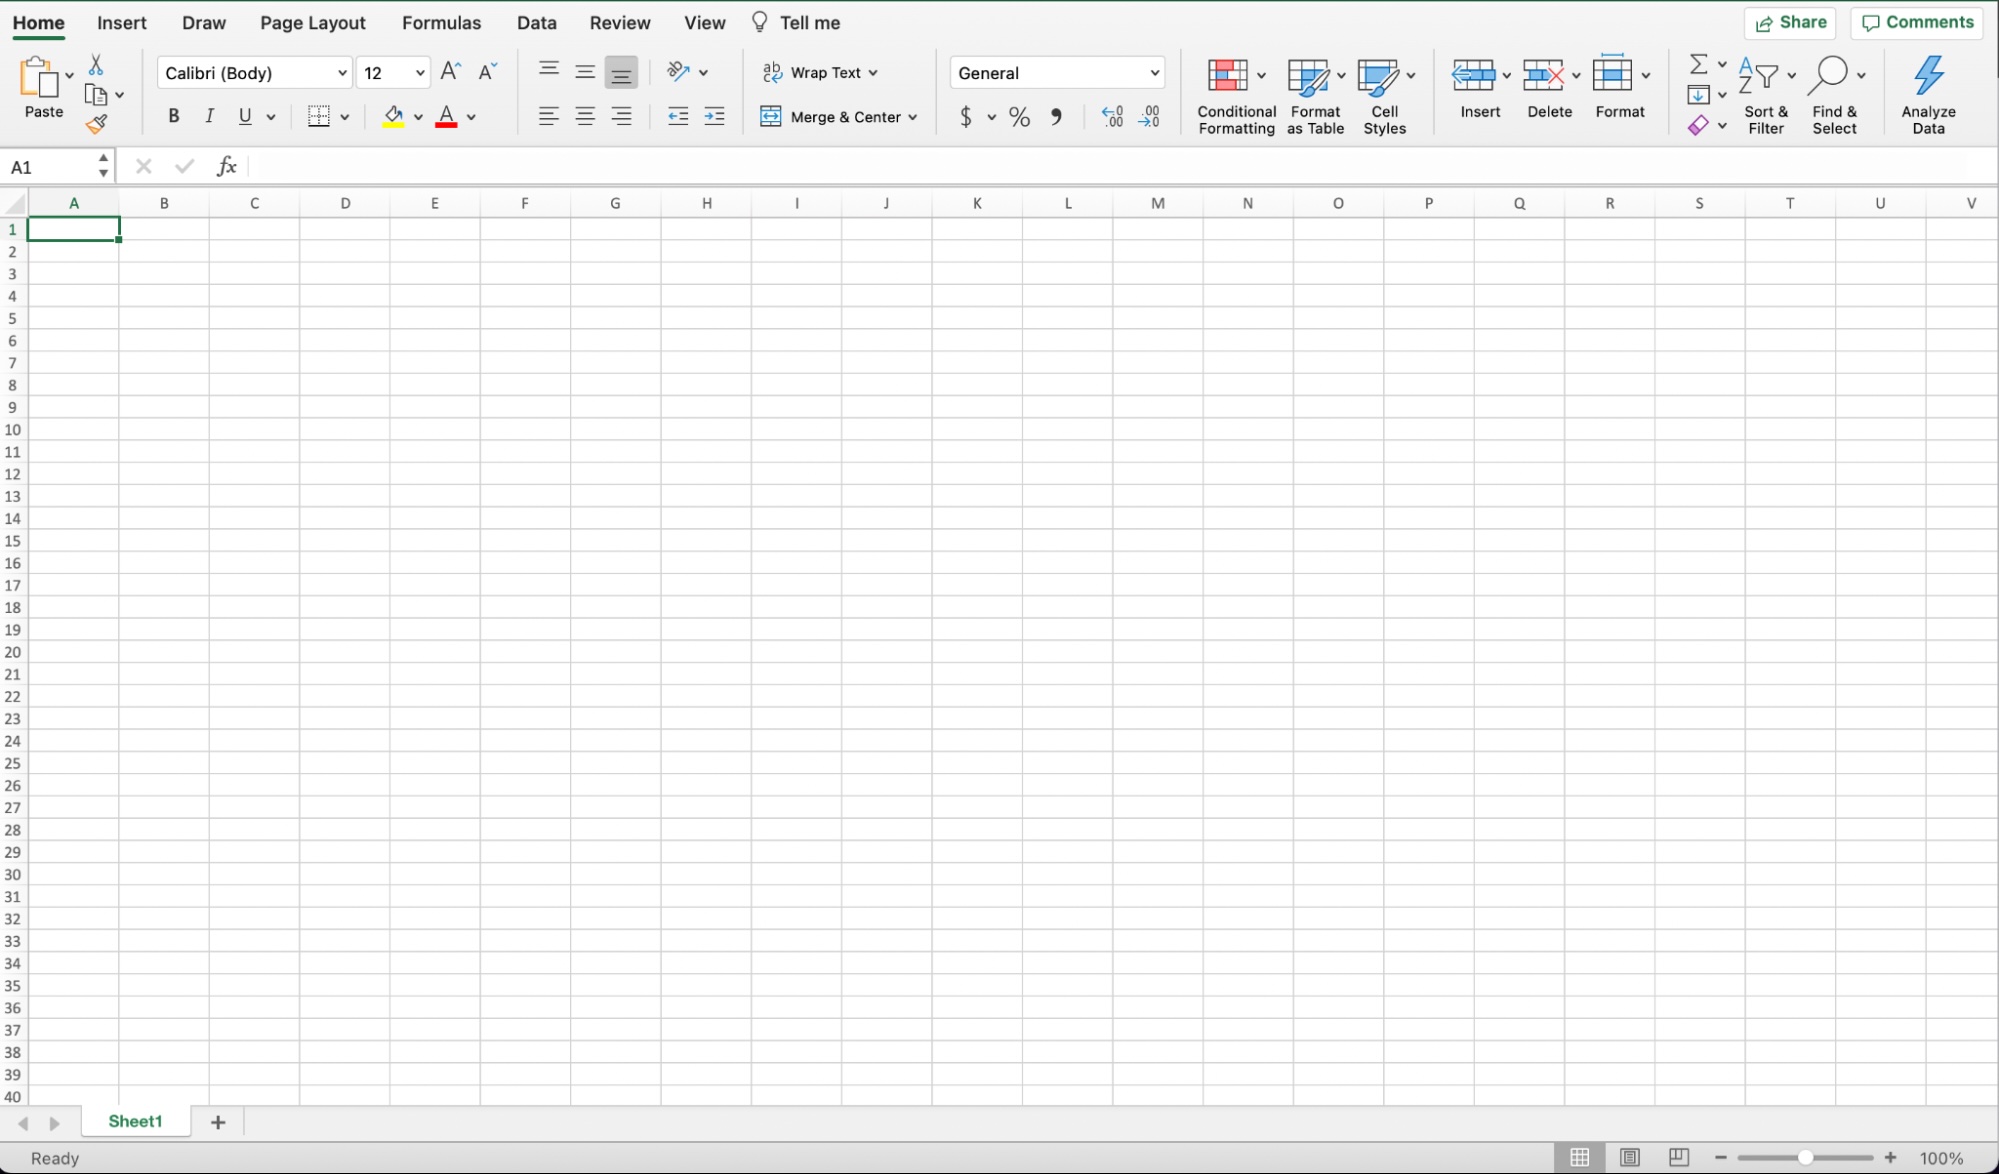This screenshot has height=1174, width=1999.
Task: Click Increase Decimal icon
Action: [x=1112, y=117]
